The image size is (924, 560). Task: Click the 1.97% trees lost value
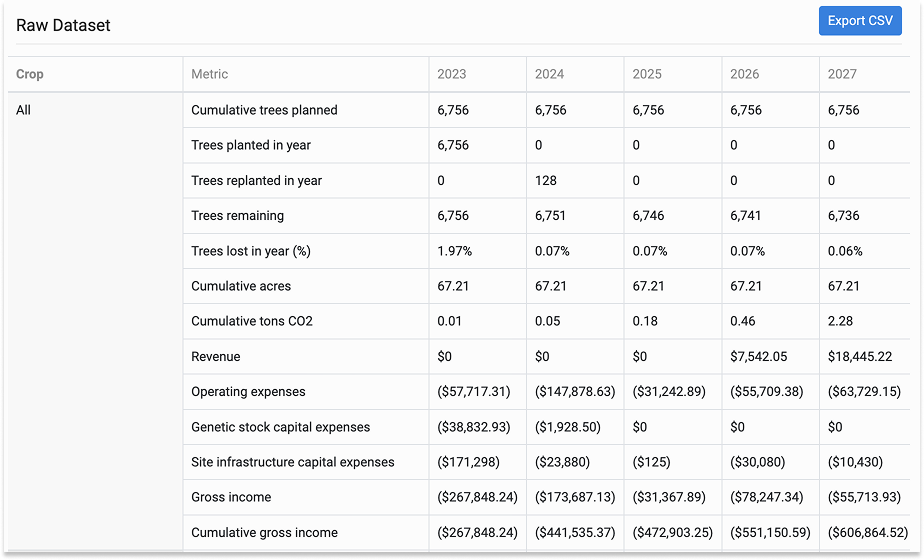pos(454,251)
